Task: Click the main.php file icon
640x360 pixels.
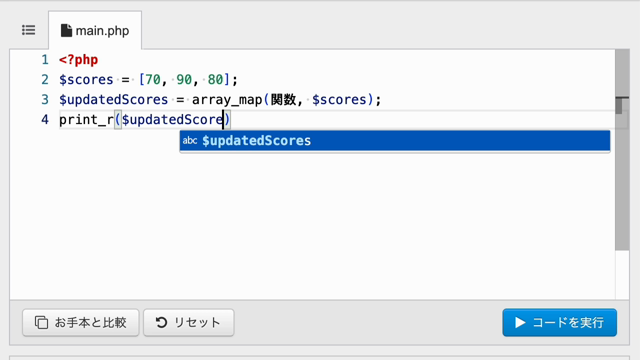Action: (x=66, y=31)
